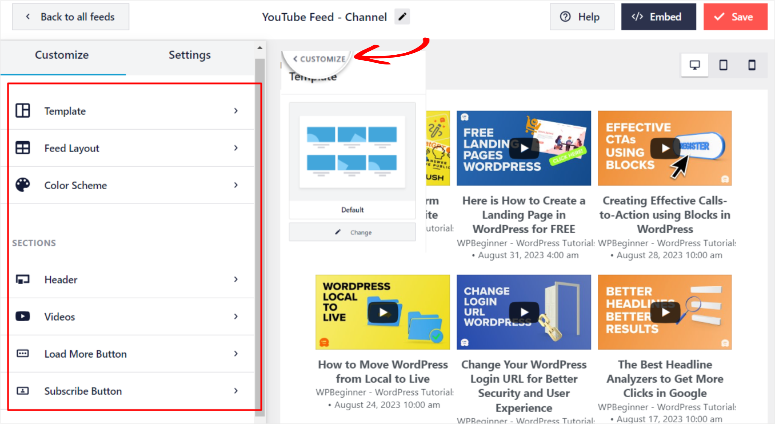
Task: Click 'August 28, 2023 10:00 am' date
Action: (669, 255)
